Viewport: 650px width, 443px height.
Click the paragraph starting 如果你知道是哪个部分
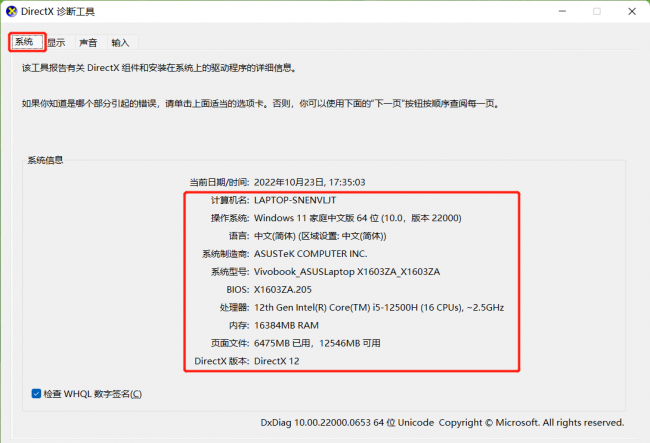tap(261, 104)
